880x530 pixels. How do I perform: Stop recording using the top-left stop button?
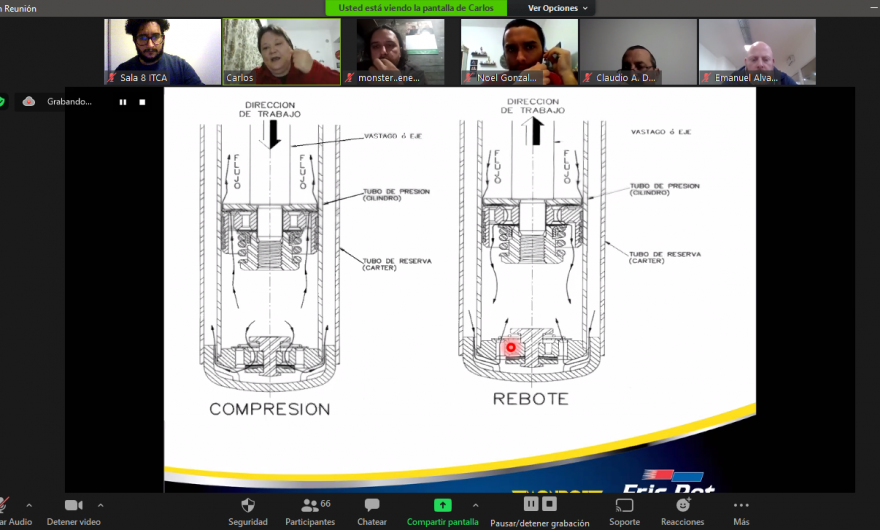pos(142,101)
